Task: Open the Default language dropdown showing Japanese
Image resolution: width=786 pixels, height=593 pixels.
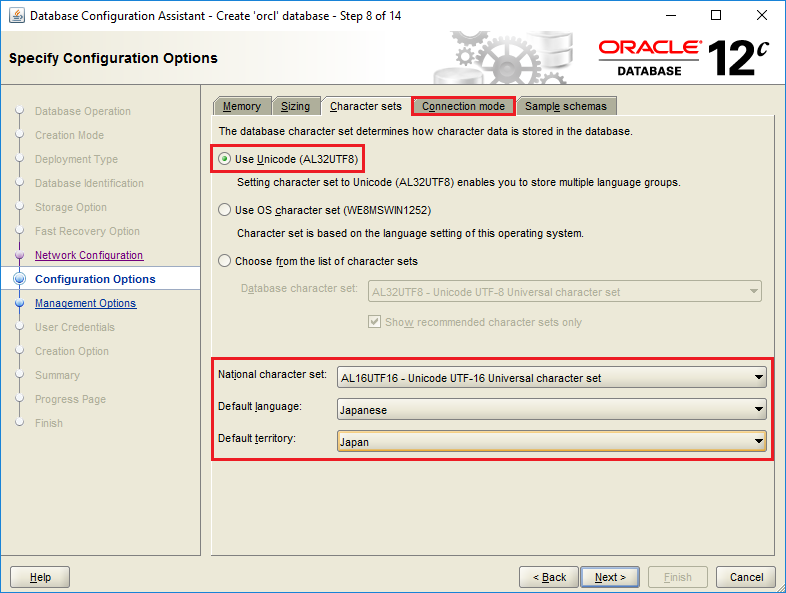Action: [x=551, y=410]
